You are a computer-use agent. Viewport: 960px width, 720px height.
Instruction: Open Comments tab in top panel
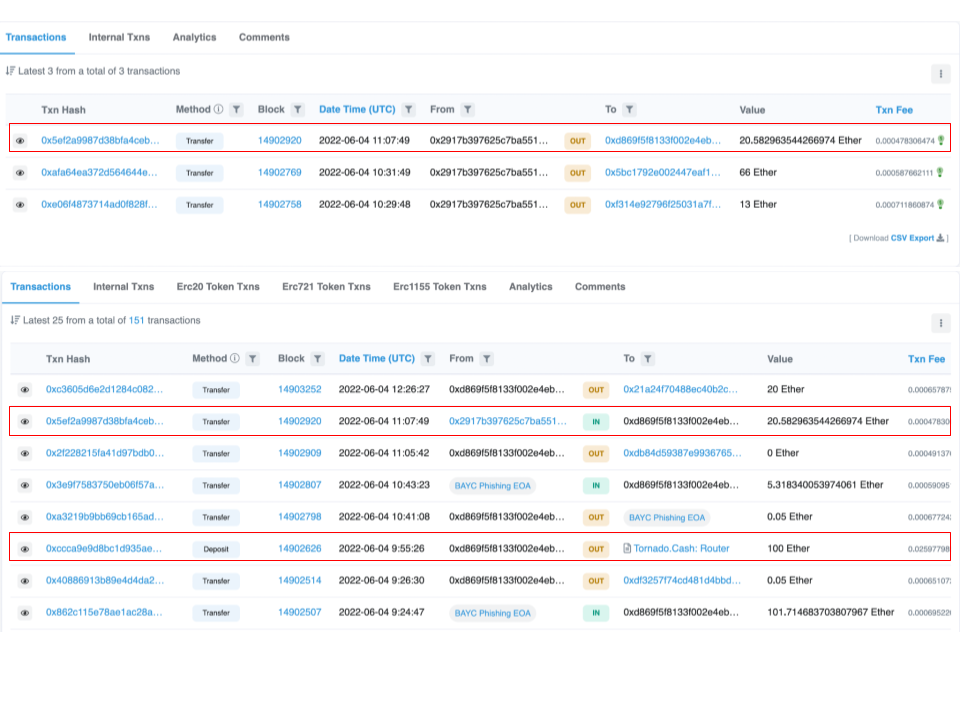tap(264, 37)
